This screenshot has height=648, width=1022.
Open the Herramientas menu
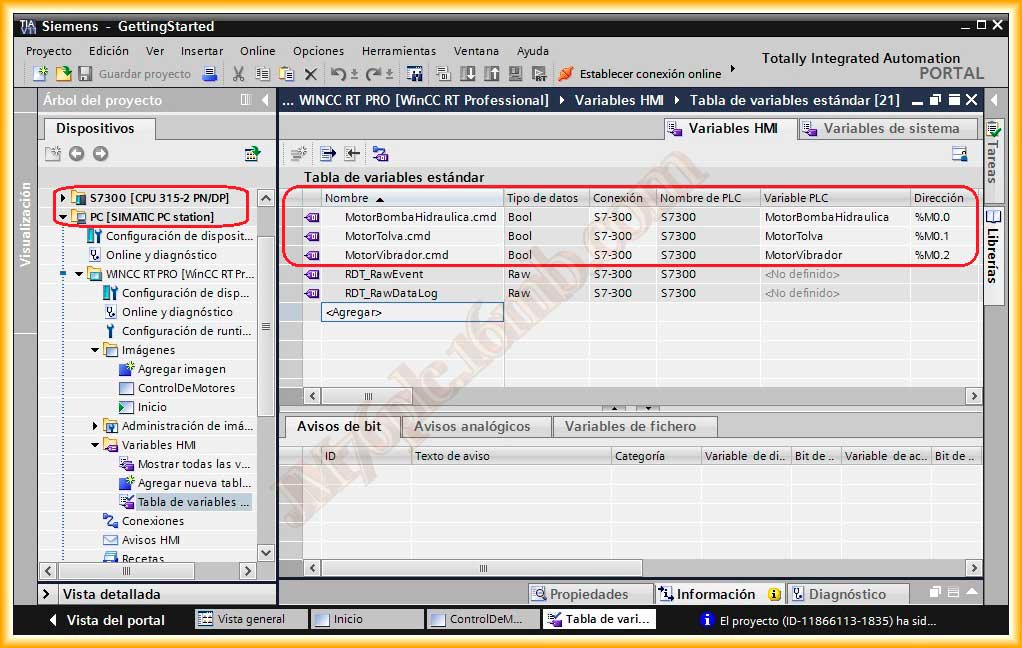point(398,51)
